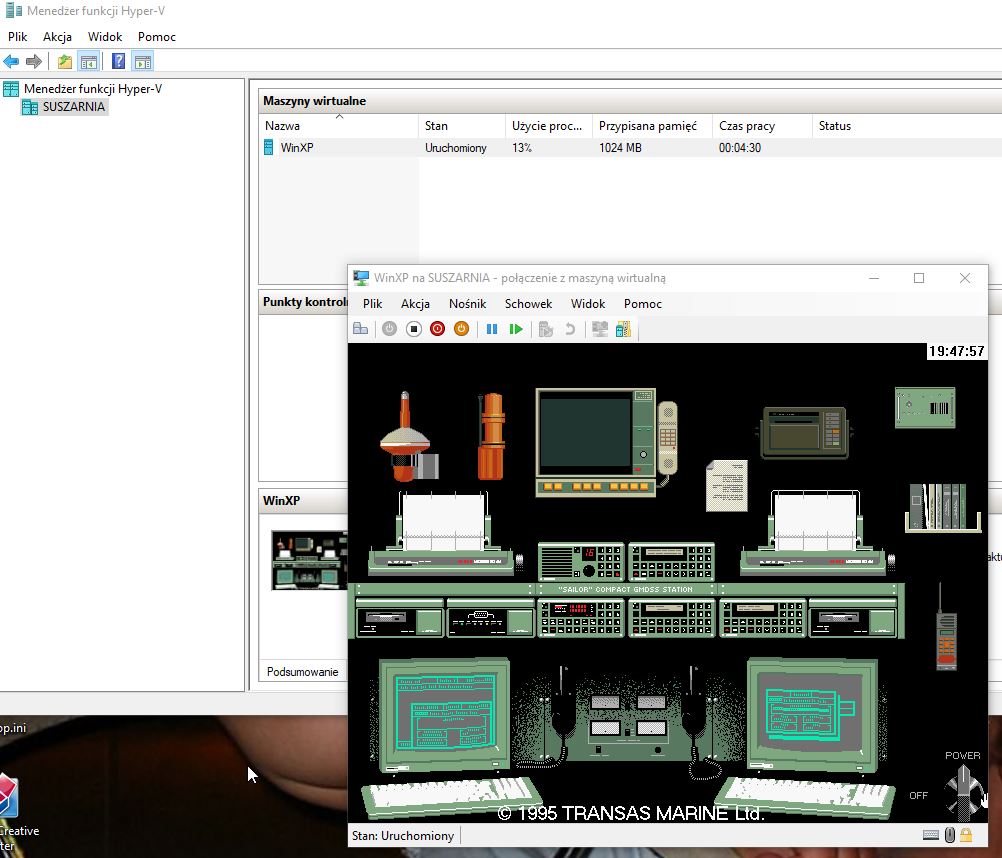Switch to the Podsumowanie tab
Viewport: 1002px width, 858px height.
click(x=302, y=671)
